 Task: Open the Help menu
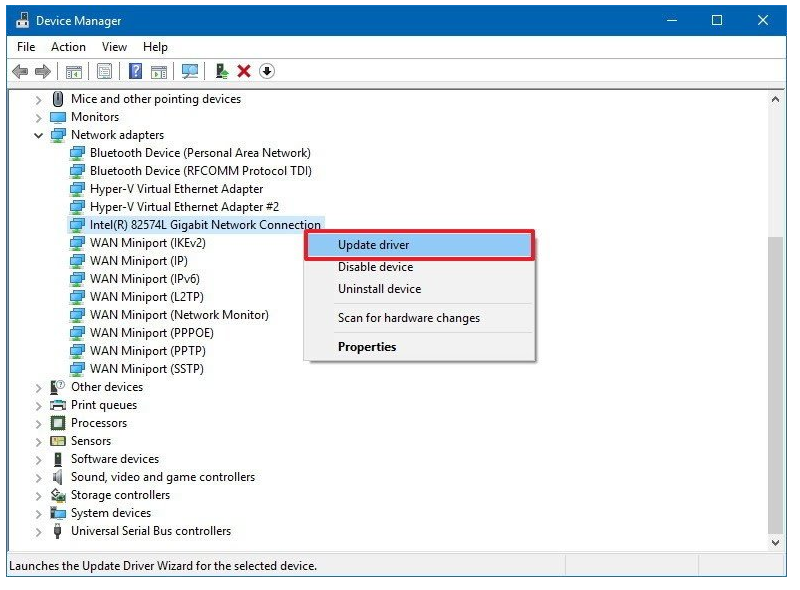[x=155, y=47]
